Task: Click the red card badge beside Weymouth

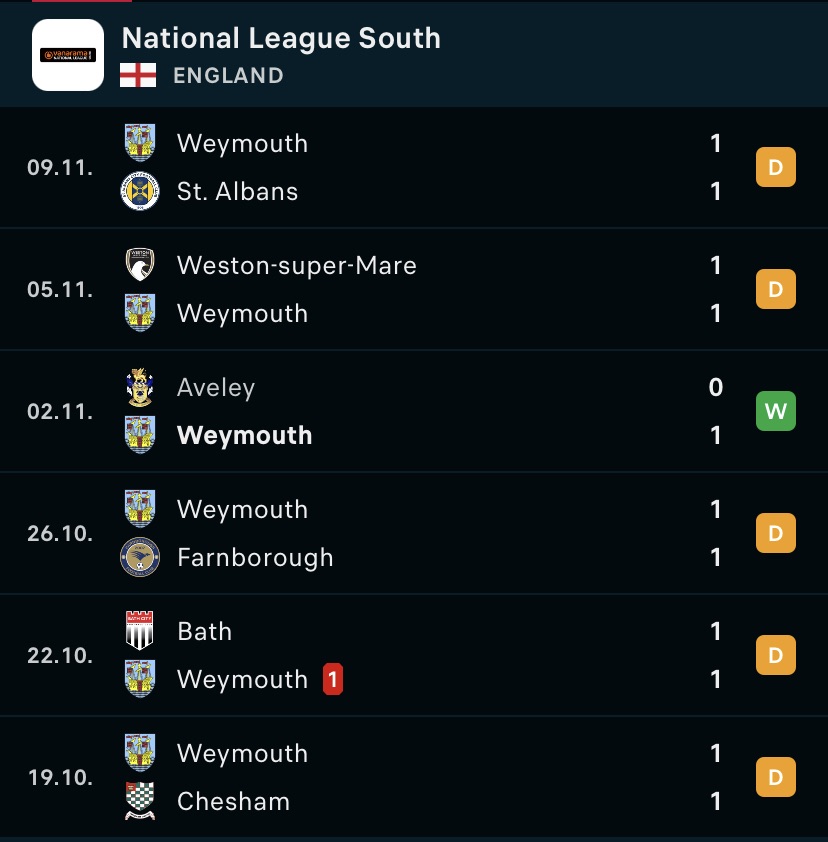Action: (x=333, y=680)
